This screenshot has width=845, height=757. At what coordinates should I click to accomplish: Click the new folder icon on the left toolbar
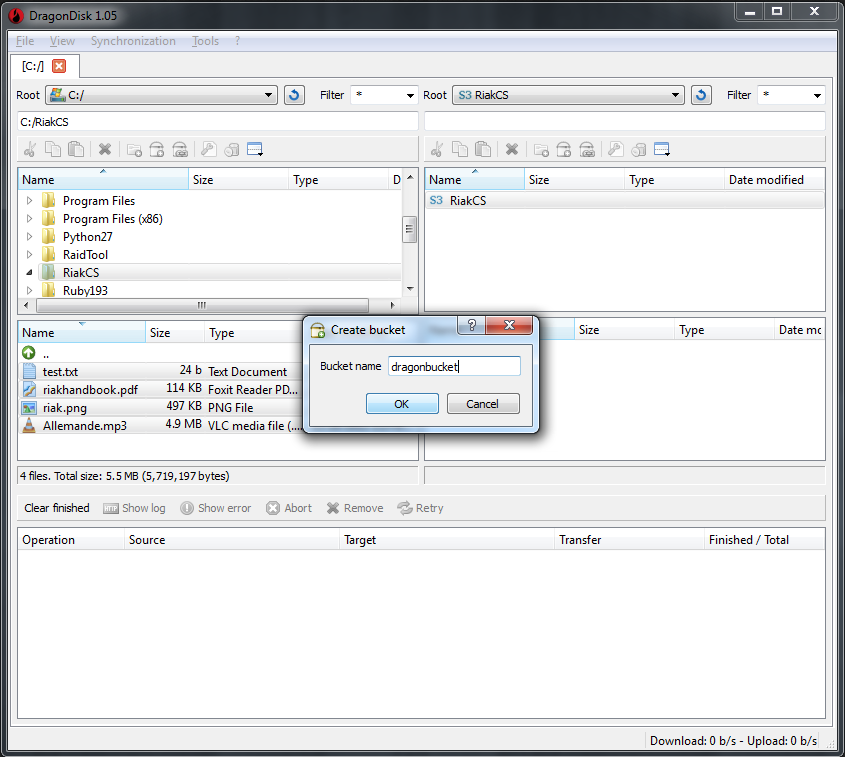point(134,149)
